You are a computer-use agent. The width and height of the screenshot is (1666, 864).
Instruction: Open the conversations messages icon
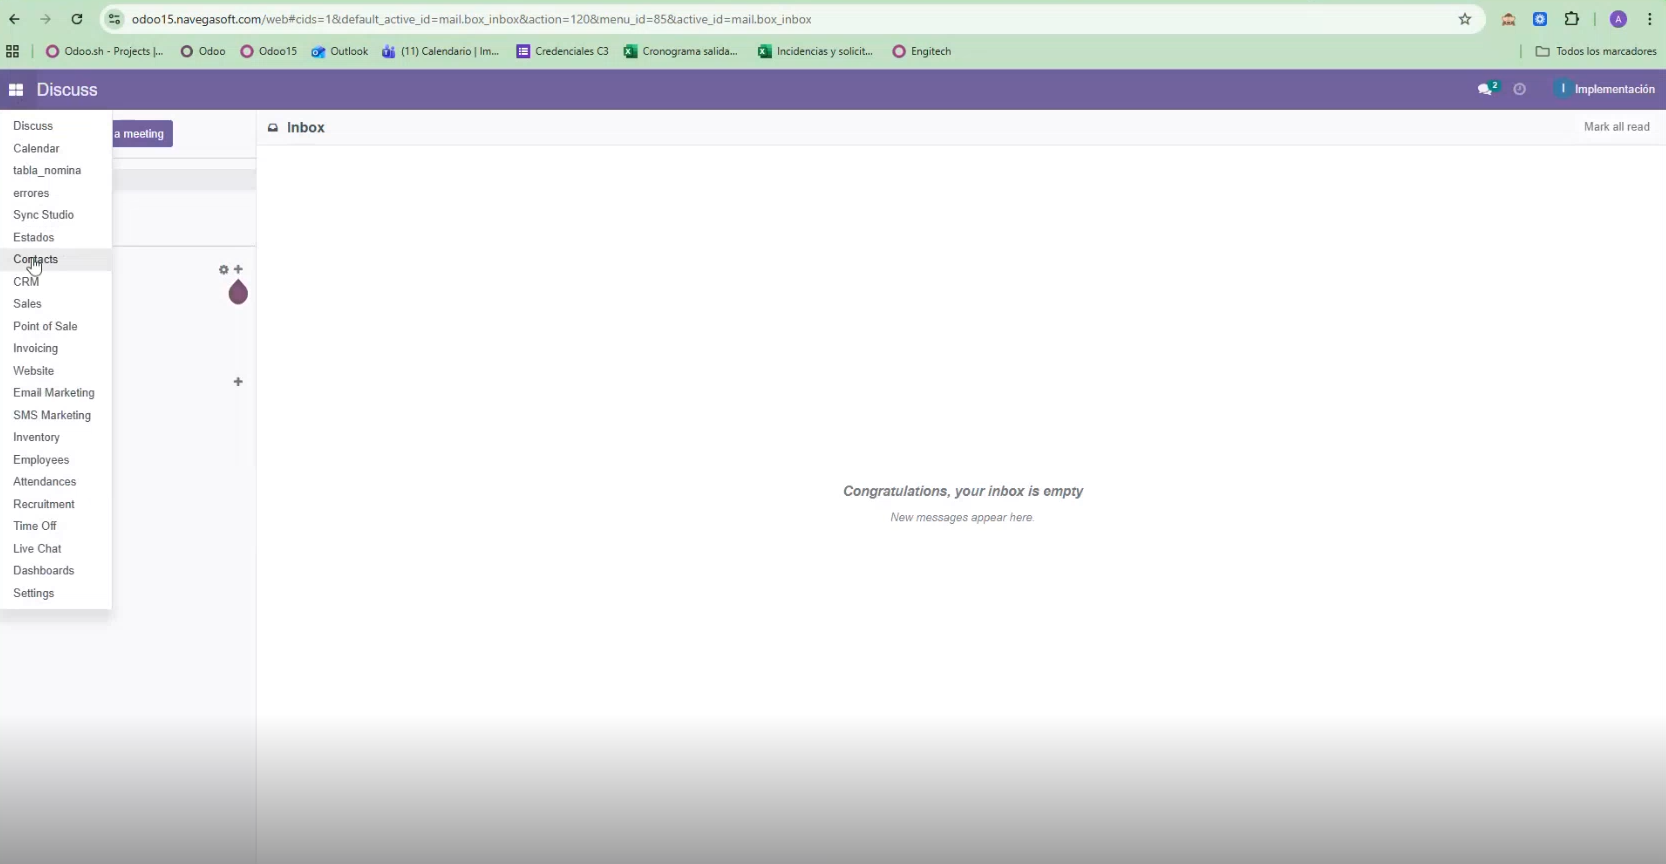[x=1486, y=89]
